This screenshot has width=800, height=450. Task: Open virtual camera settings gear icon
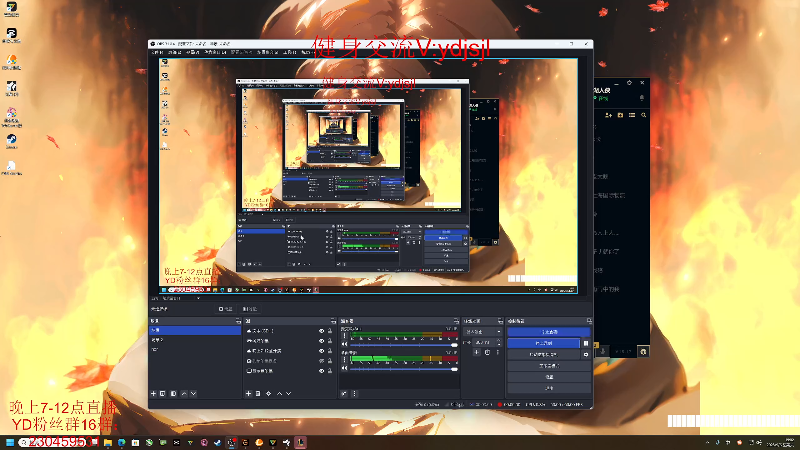[x=586, y=354]
